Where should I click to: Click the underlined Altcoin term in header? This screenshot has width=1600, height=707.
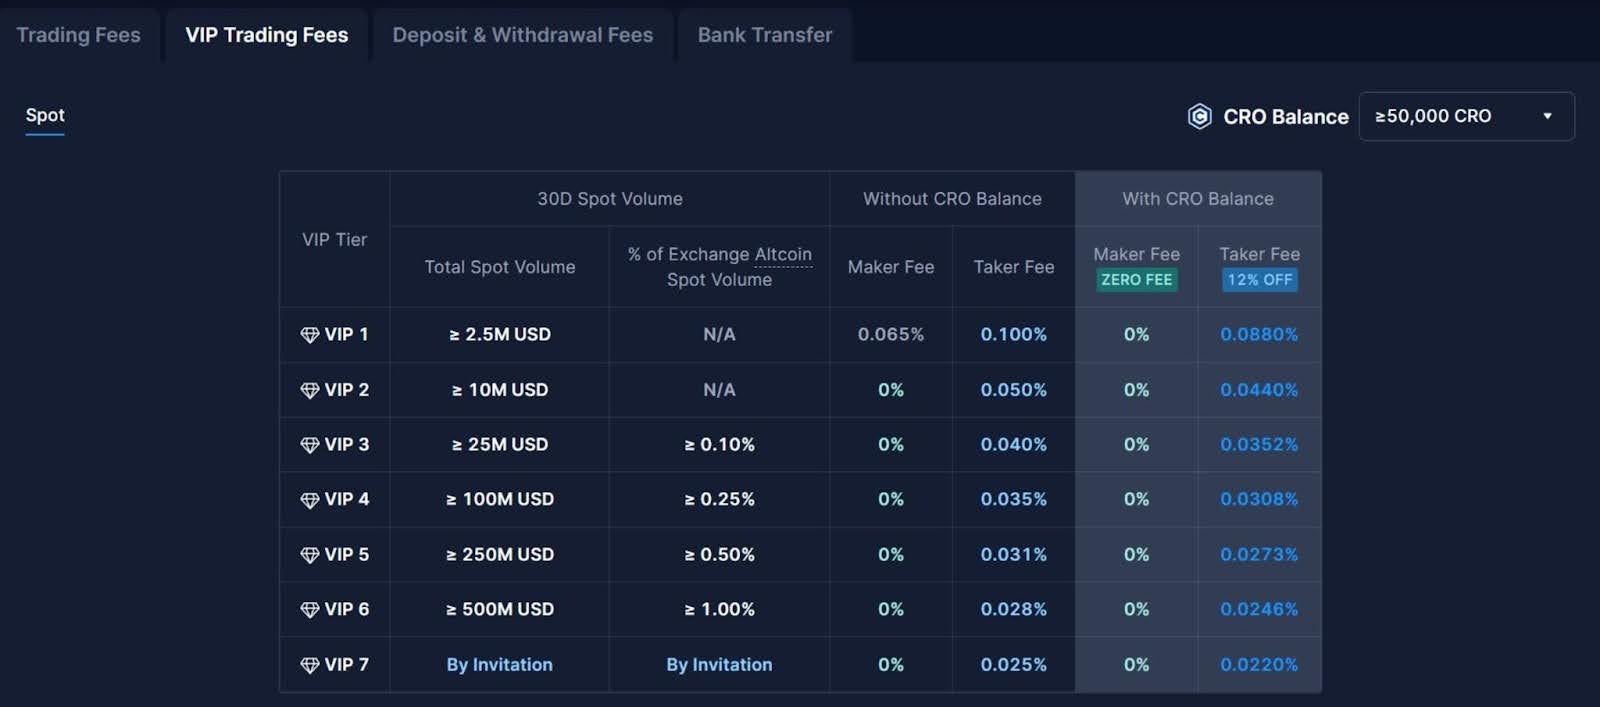783,255
